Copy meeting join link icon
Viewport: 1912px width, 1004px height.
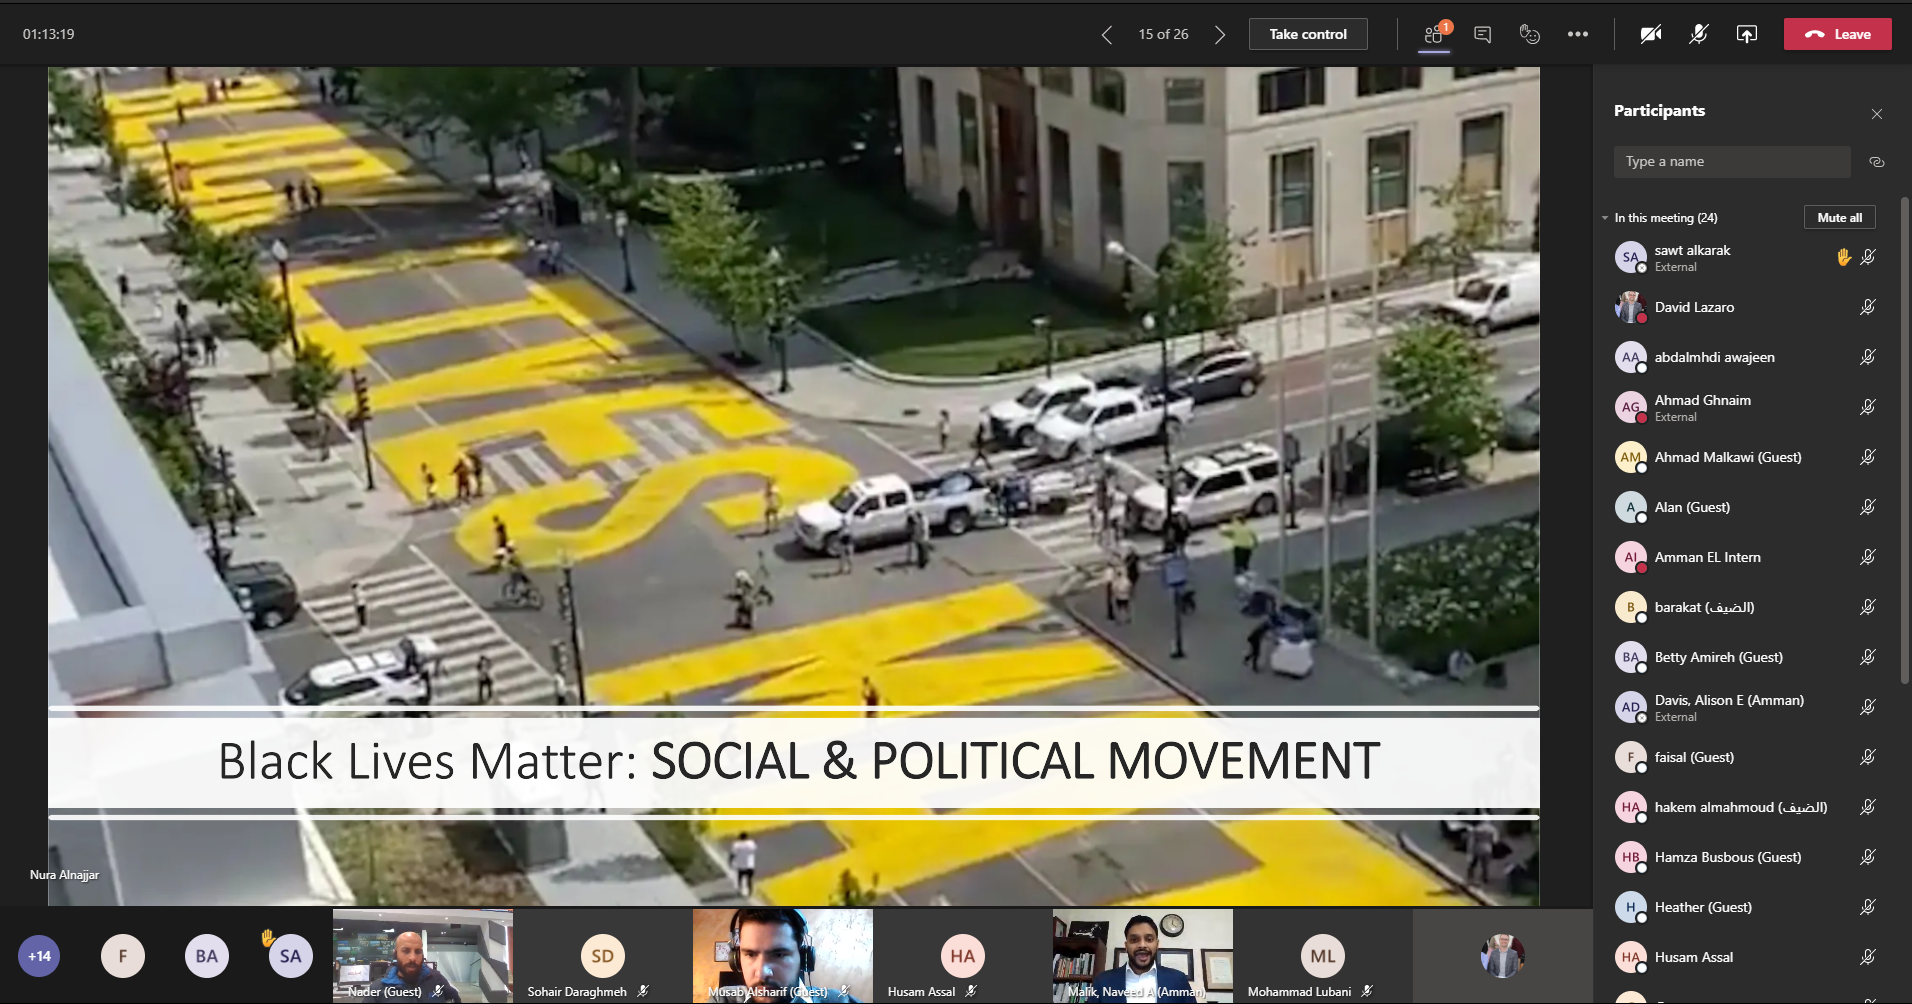click(1877, 162)
